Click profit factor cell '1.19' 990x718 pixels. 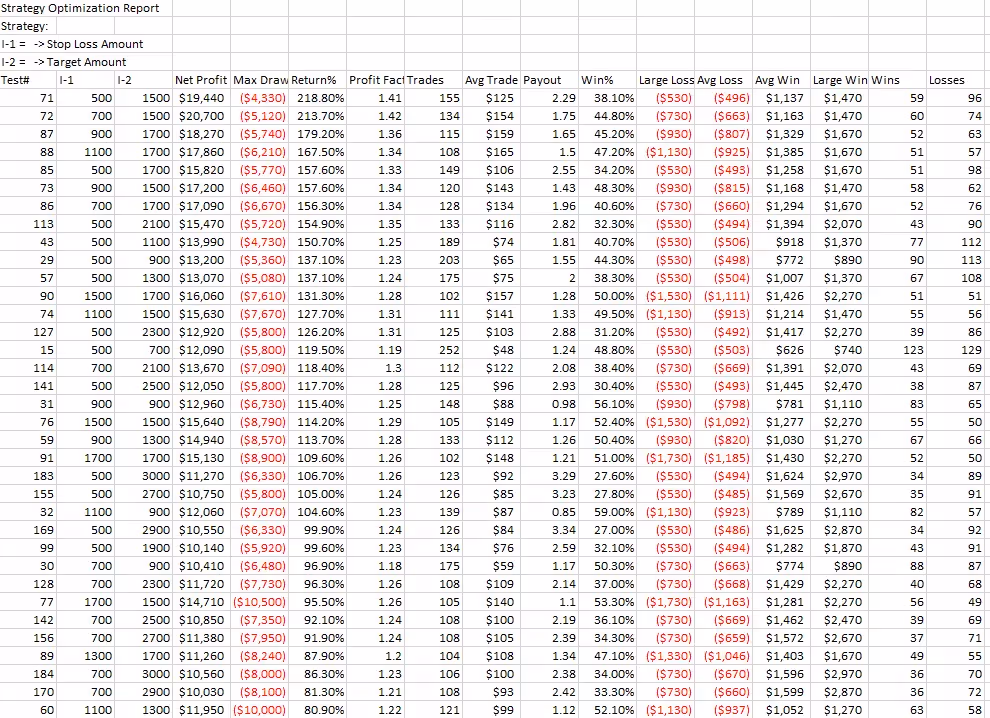click(x=376, y=350)
